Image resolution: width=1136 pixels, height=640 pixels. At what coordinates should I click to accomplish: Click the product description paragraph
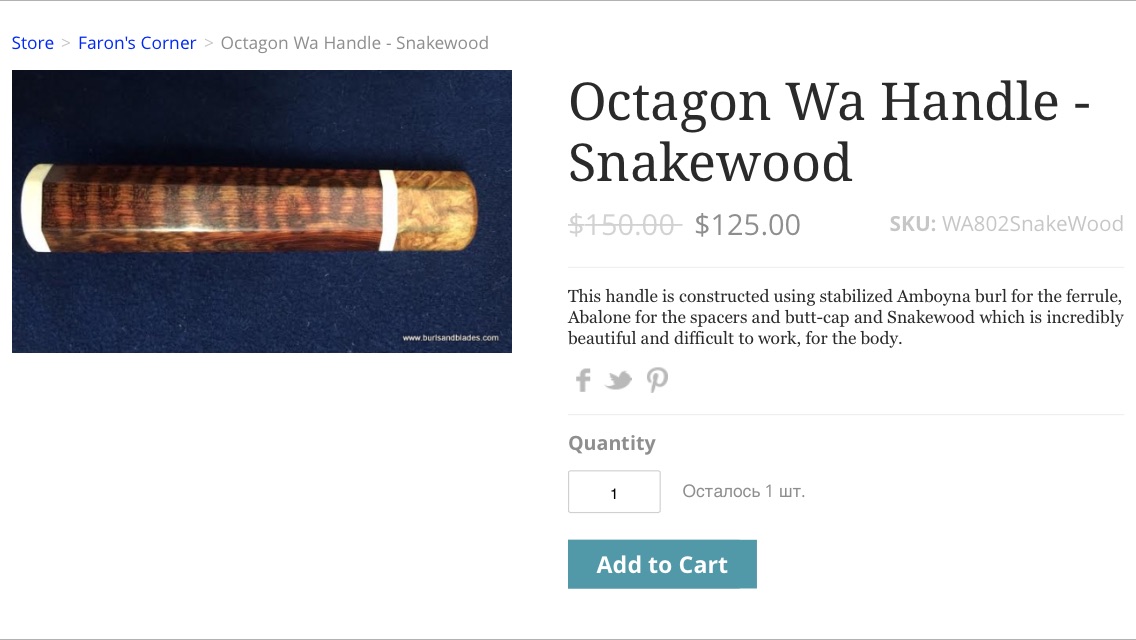pyautogui.click(x=845, y=317)
